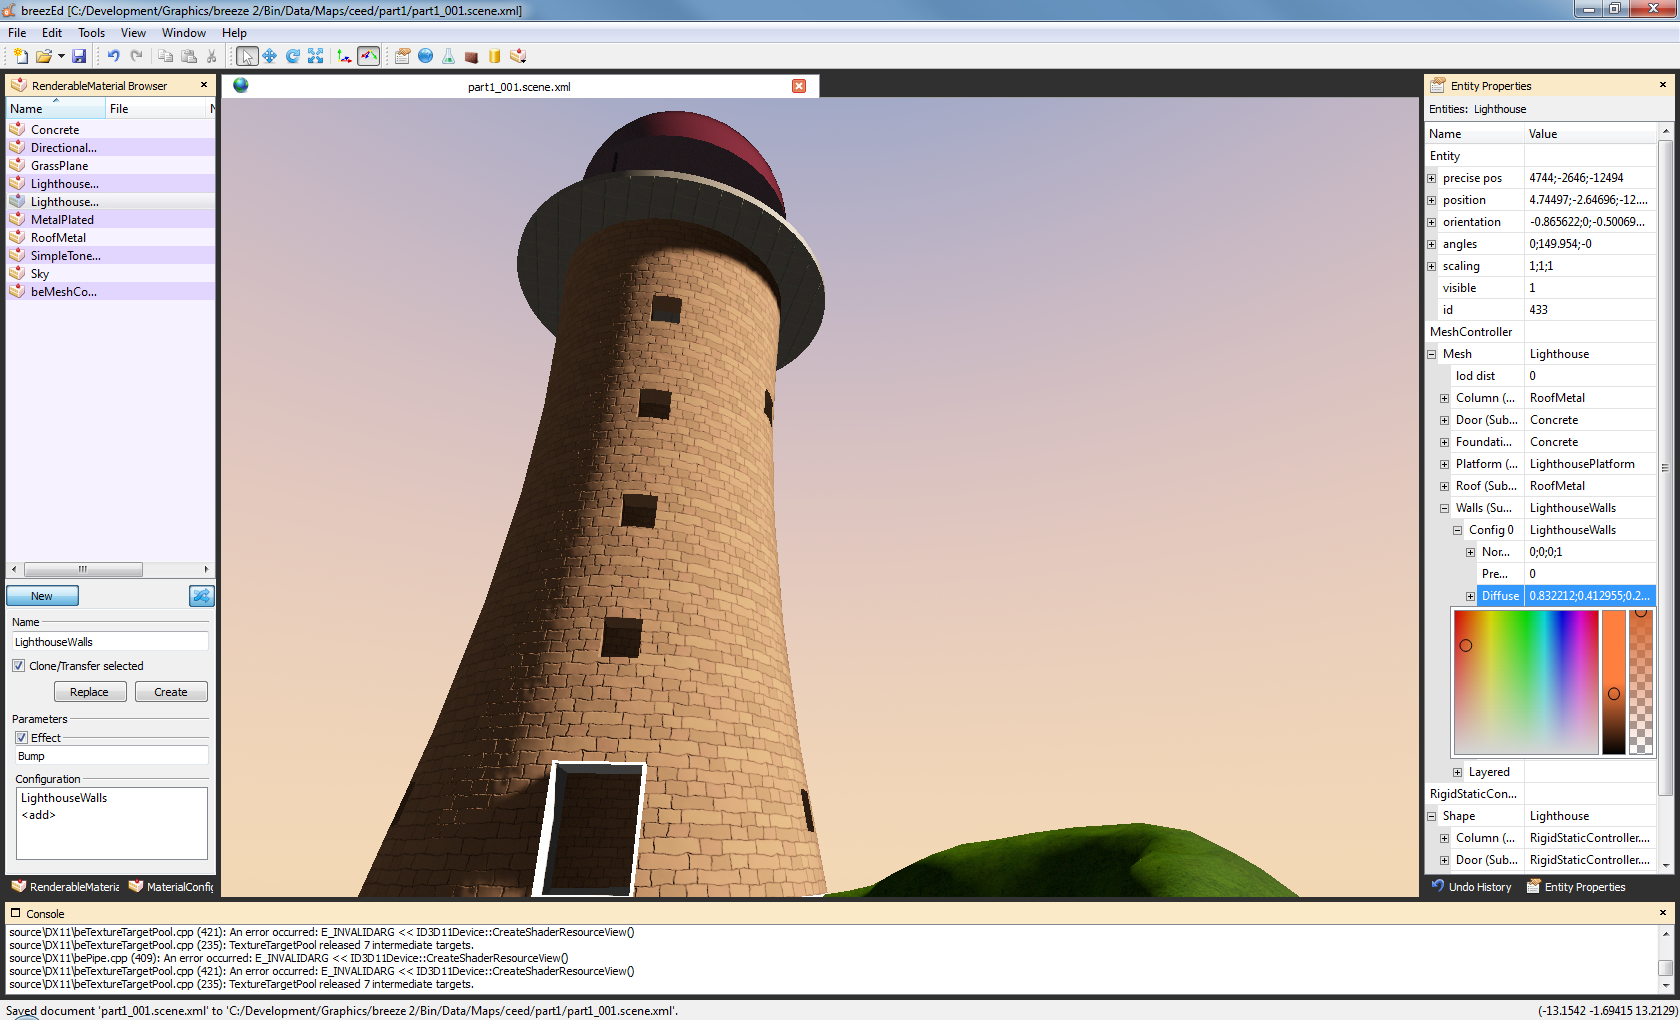This screenshot has height=1020, width=1680.
Task: Expand the position property row
Action: [x=1432, y=200]
